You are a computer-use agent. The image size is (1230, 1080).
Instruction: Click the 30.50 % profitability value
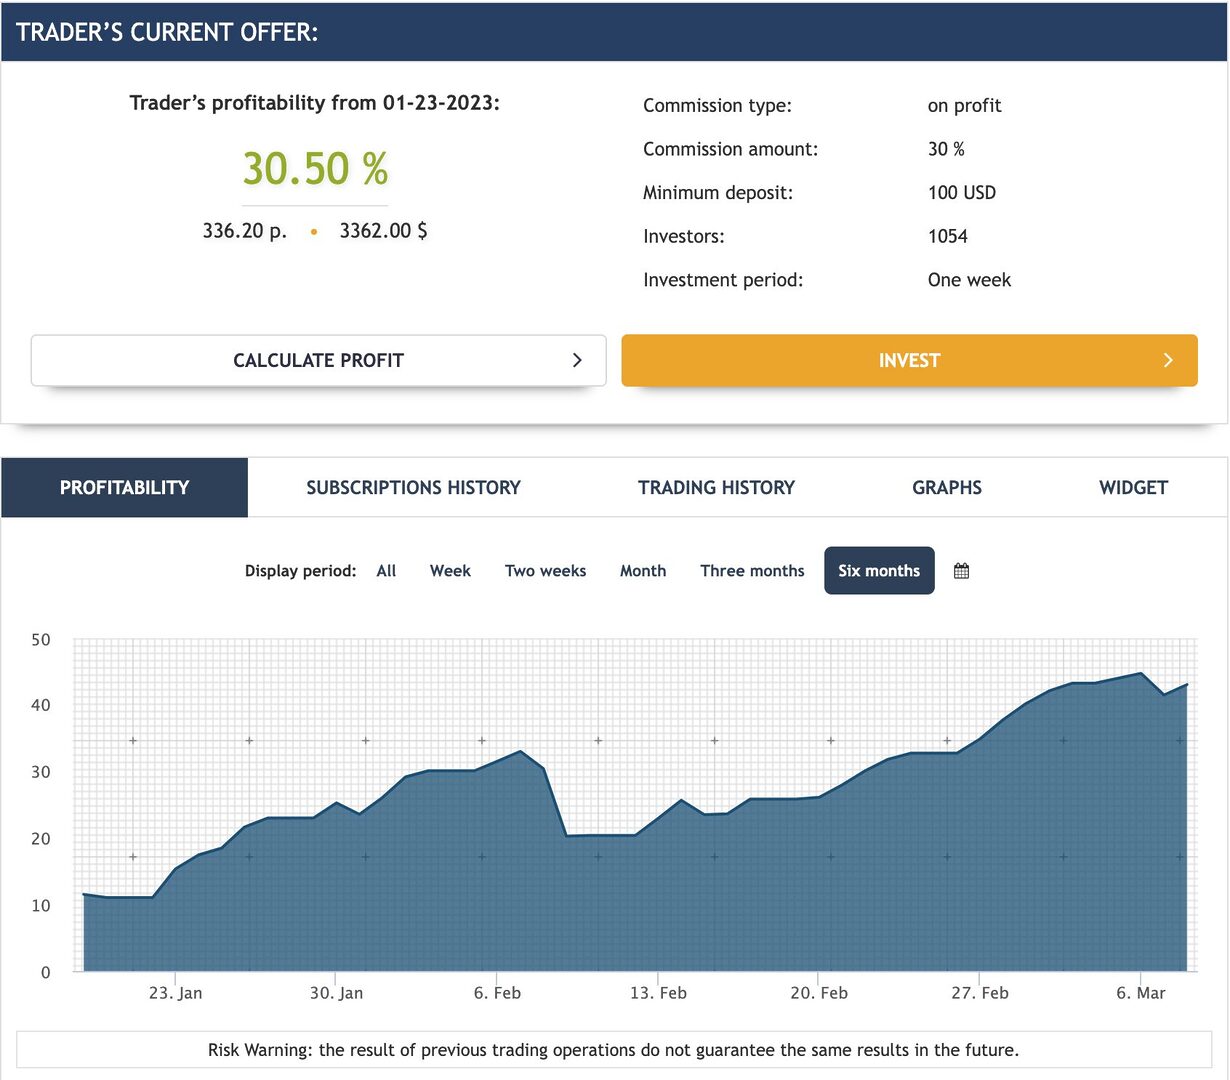point(315,168)
